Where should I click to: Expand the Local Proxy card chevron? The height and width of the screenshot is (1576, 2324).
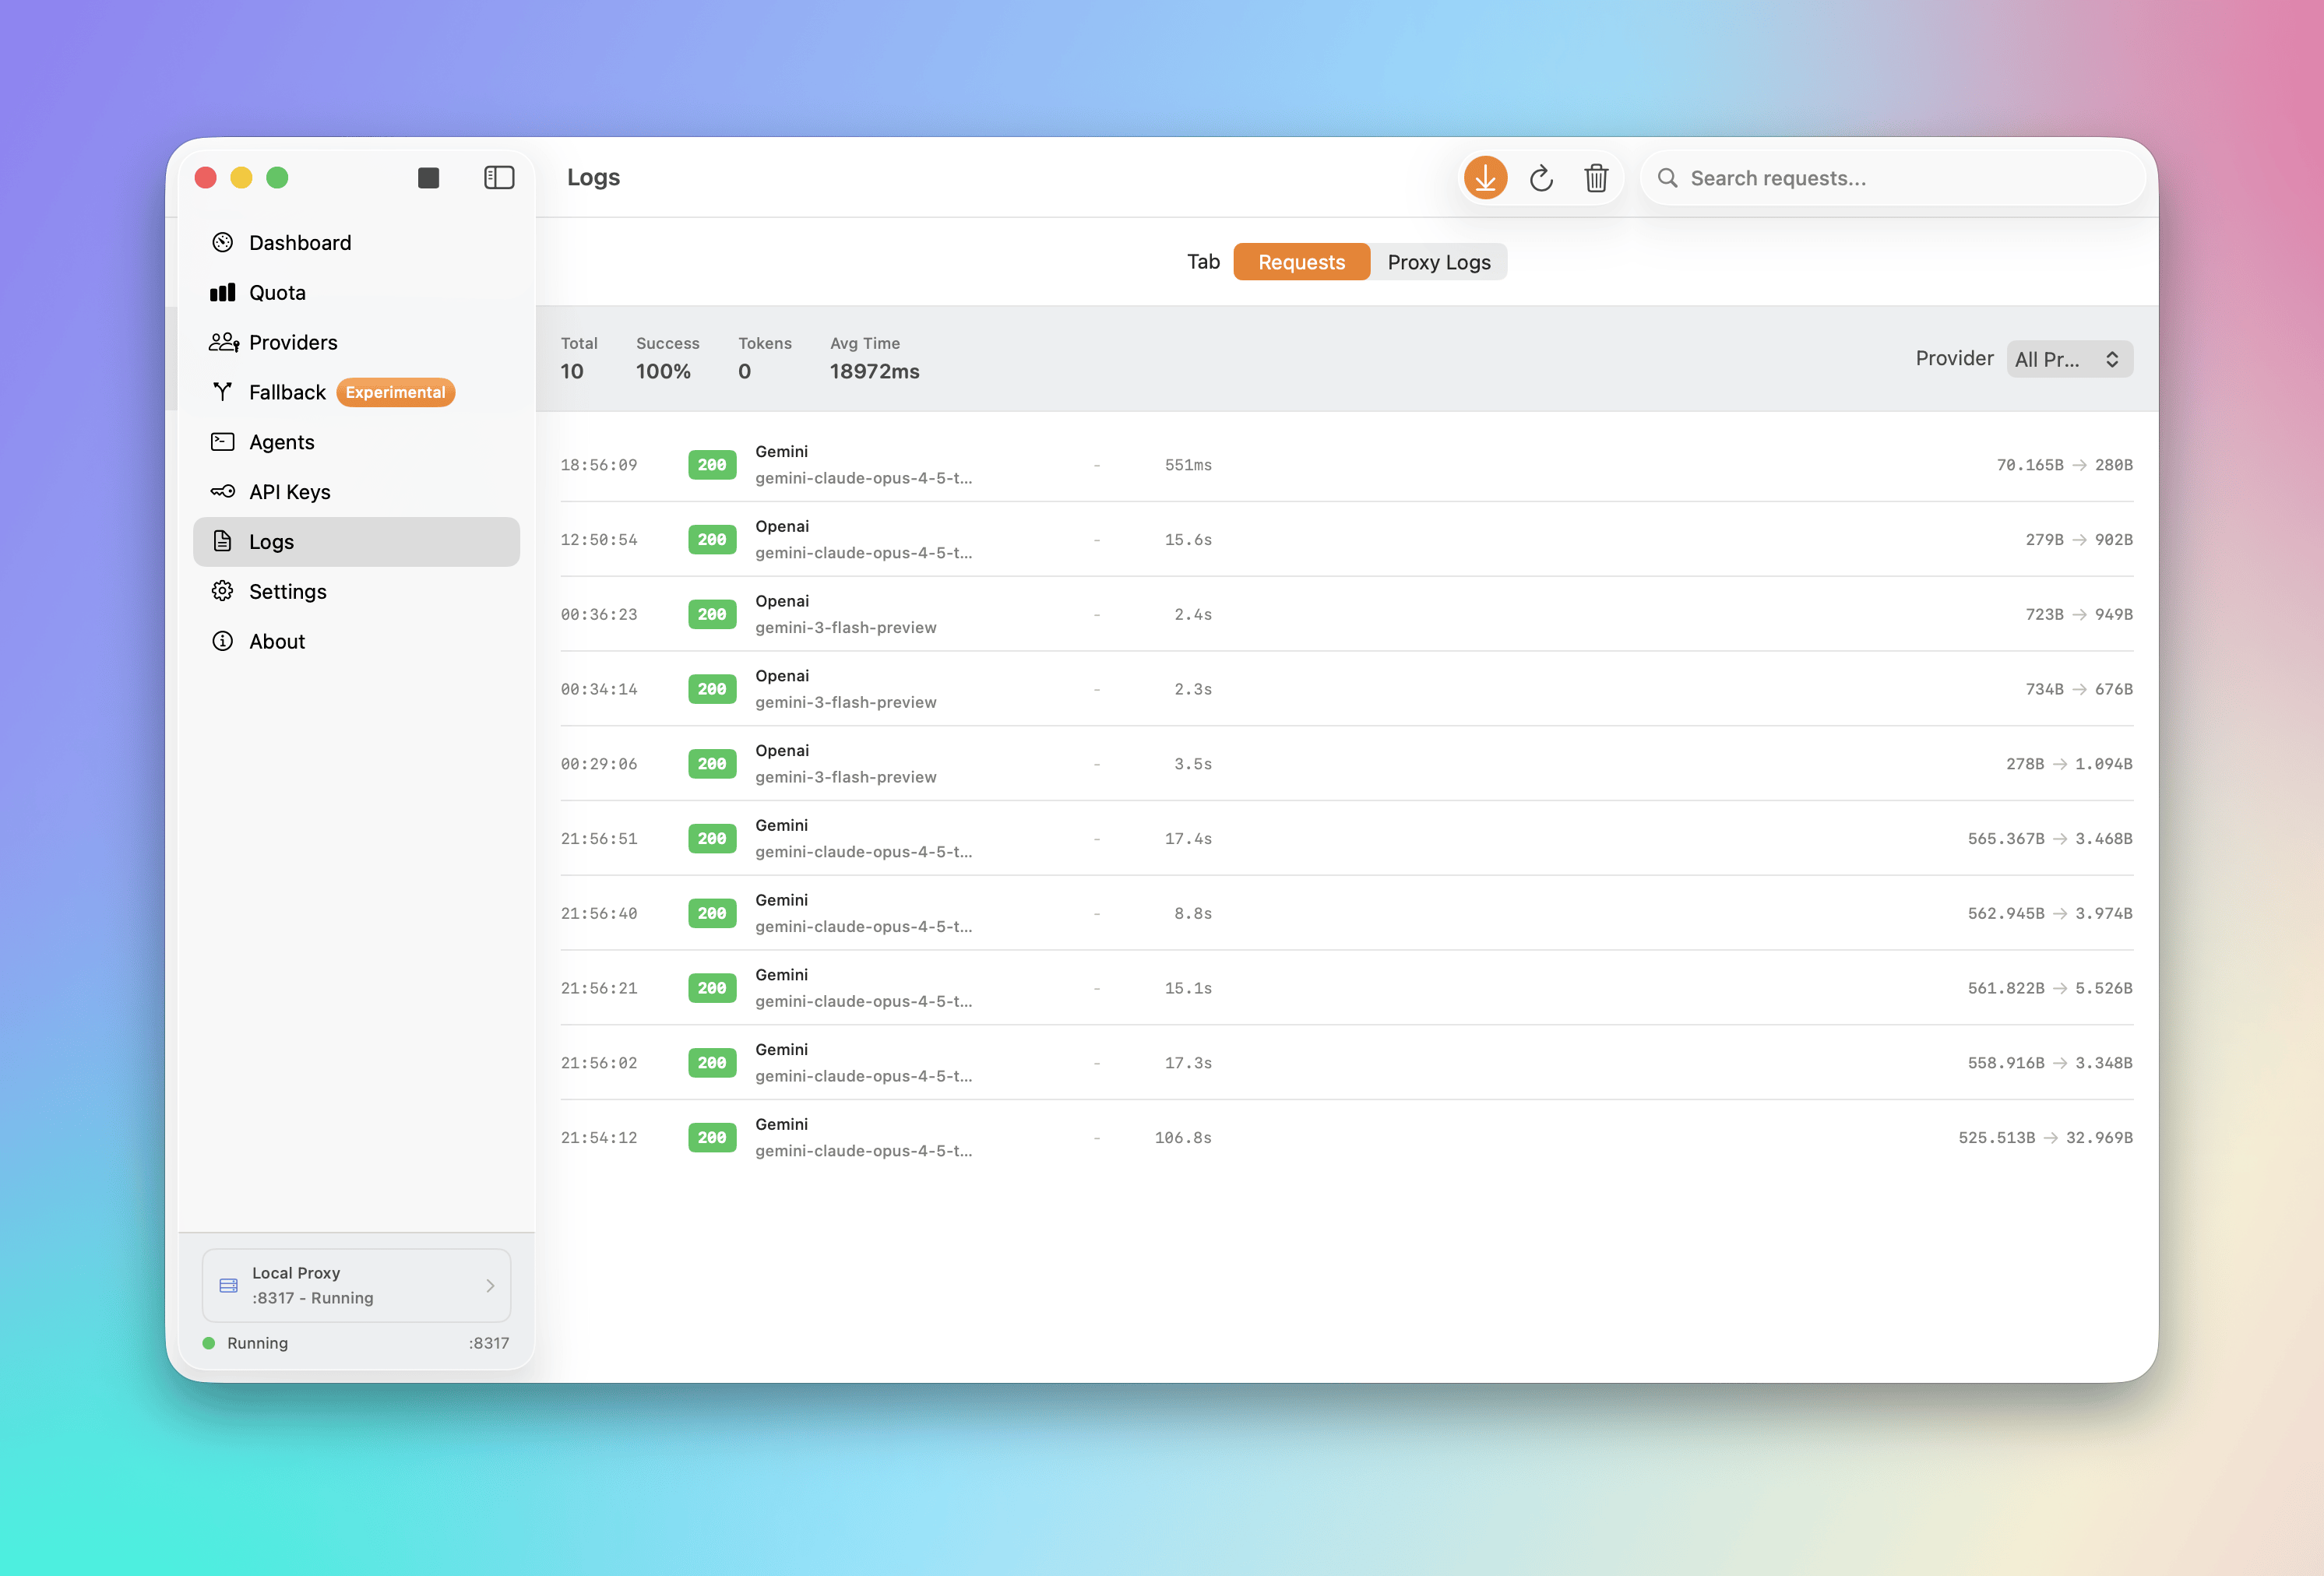(490, 1286)
